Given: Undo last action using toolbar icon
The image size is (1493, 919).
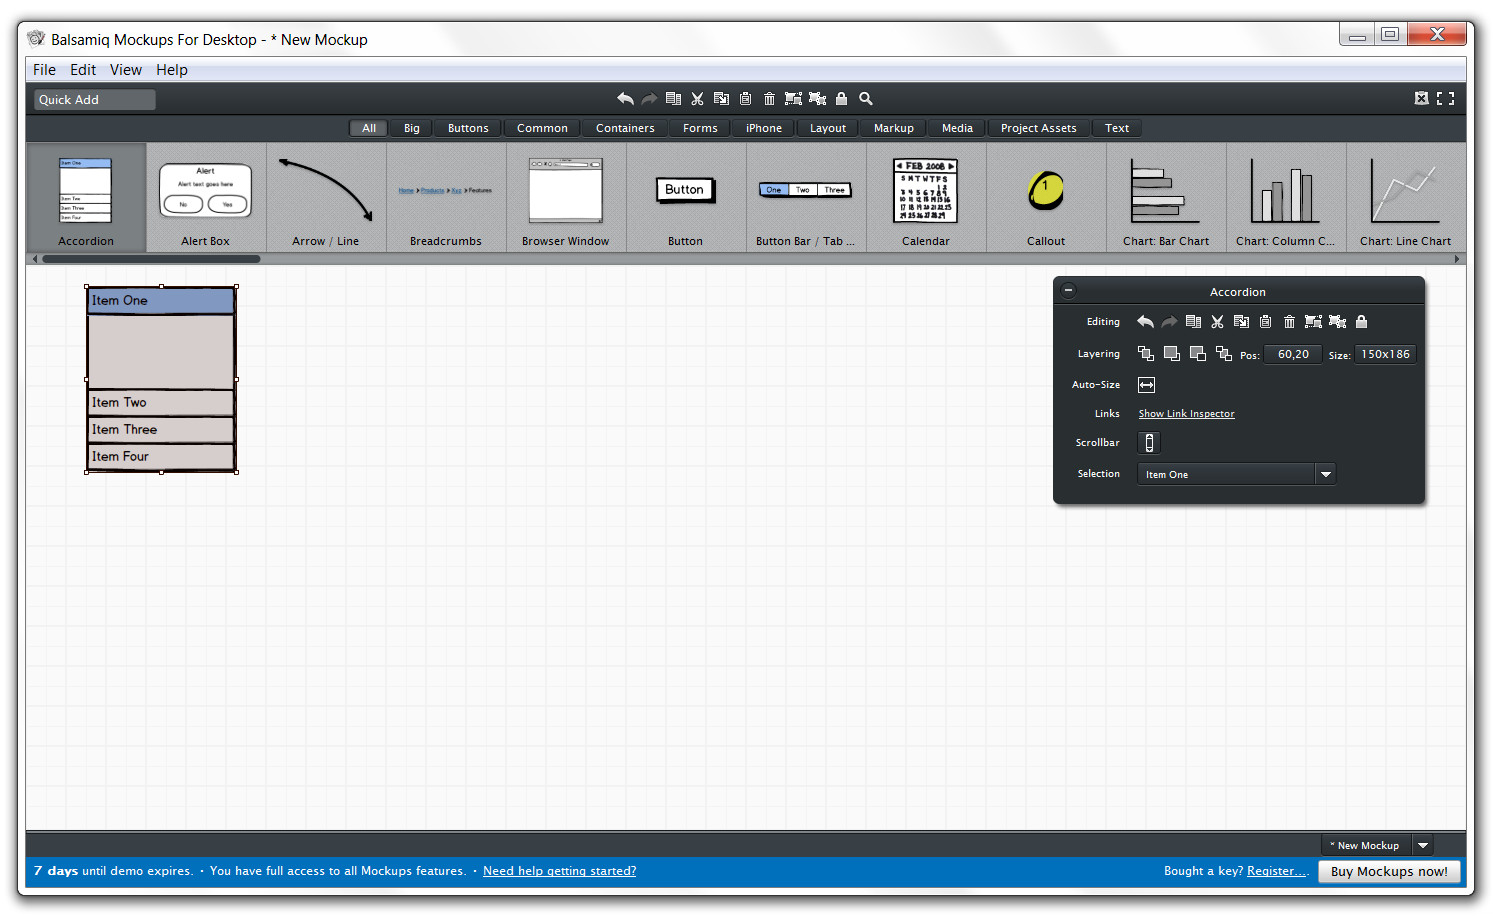Looking at the screenshot, I should tap(625, 98).
